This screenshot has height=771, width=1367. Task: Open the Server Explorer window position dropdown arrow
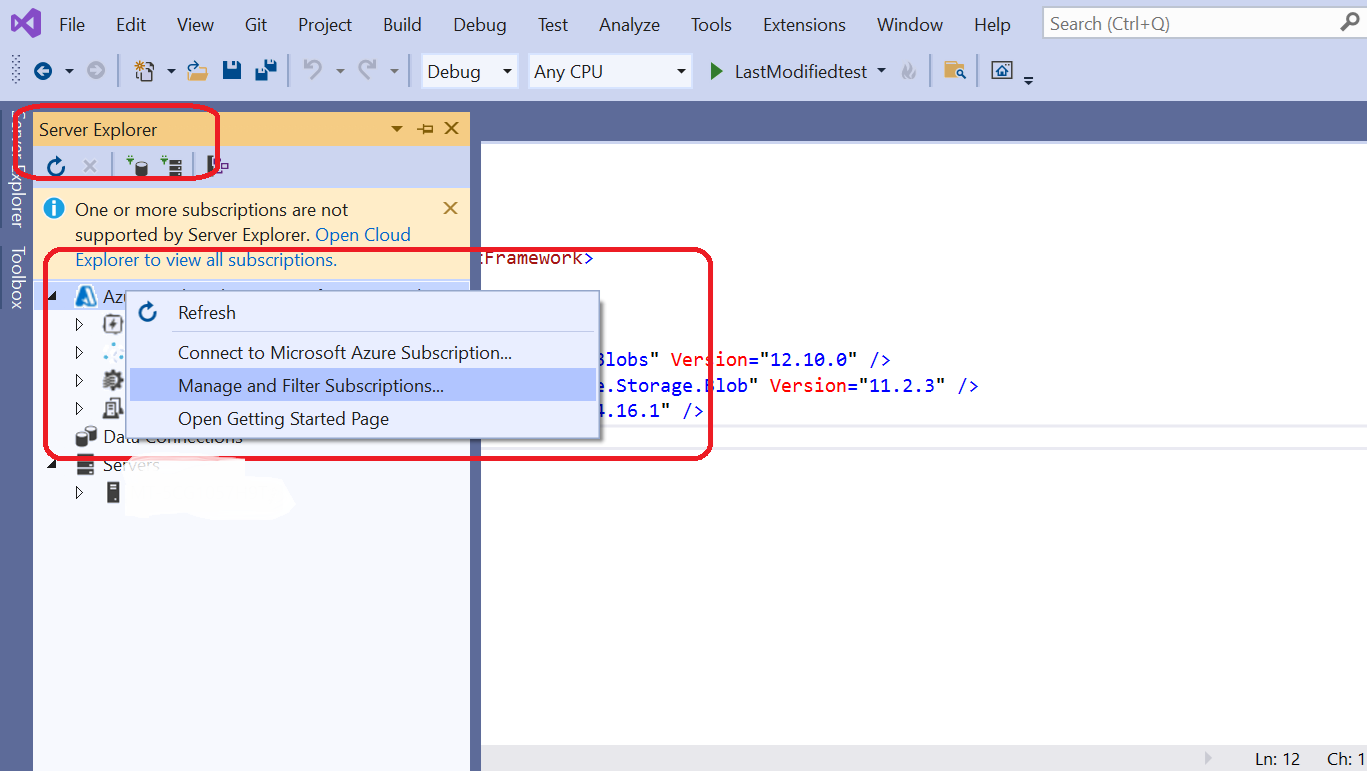click(397, 129)
